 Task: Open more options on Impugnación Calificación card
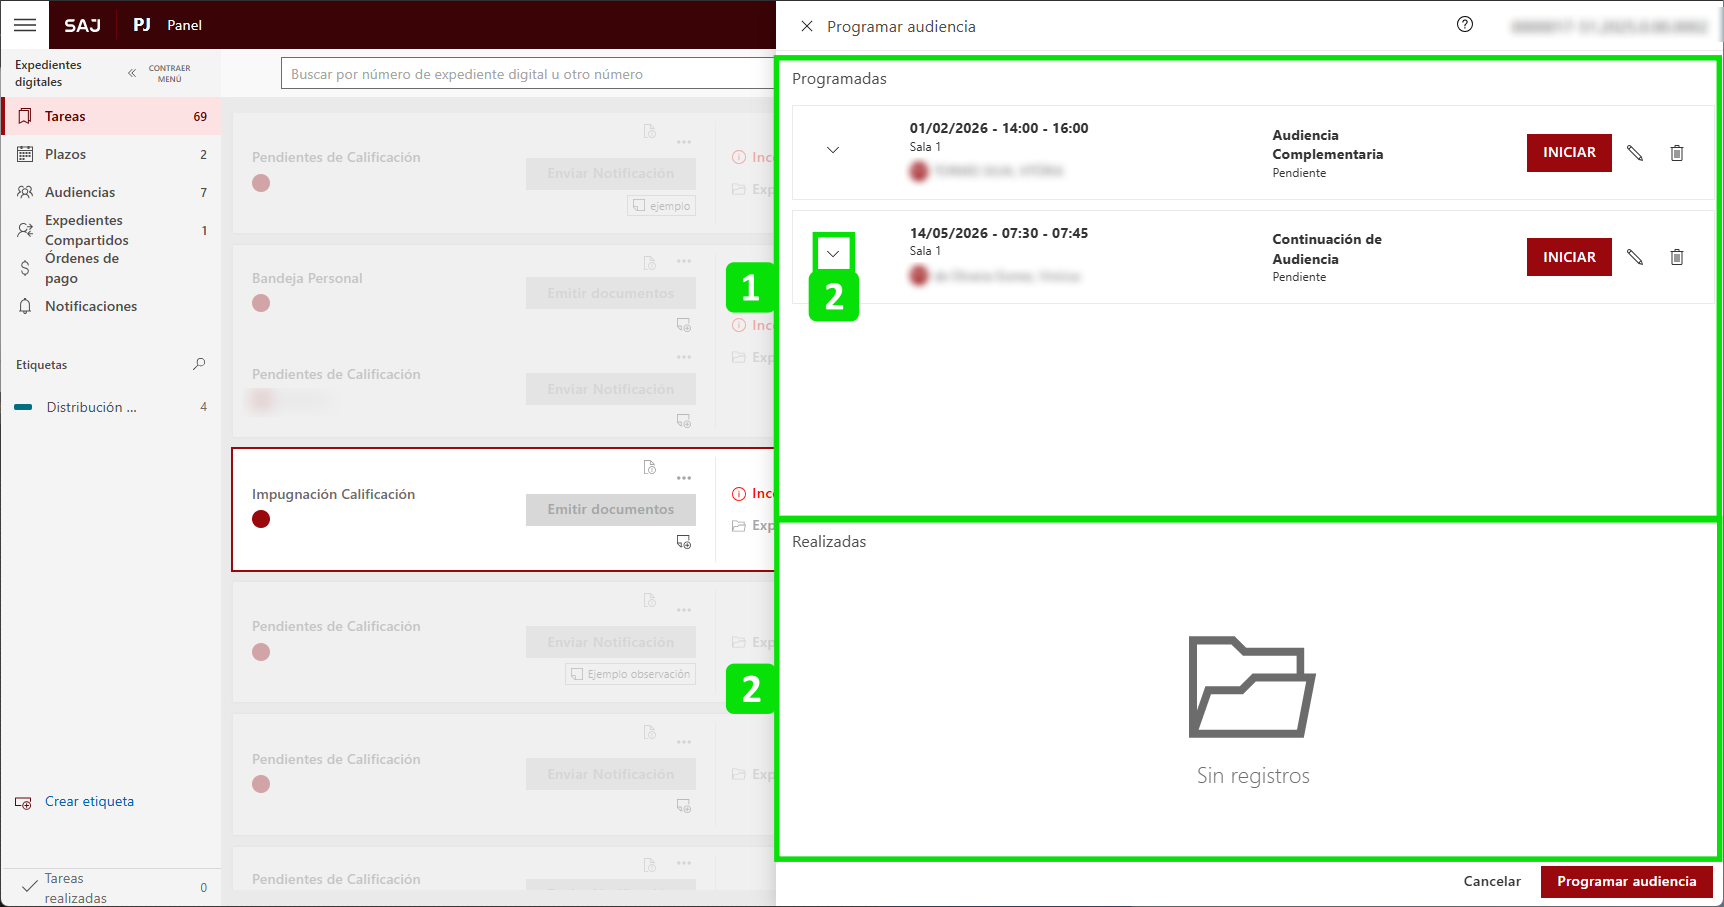684,478
